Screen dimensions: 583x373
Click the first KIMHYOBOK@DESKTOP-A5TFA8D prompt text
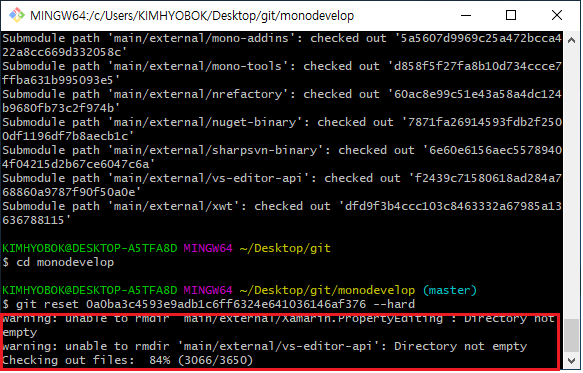pyautogui.click(x=90, y=248)
